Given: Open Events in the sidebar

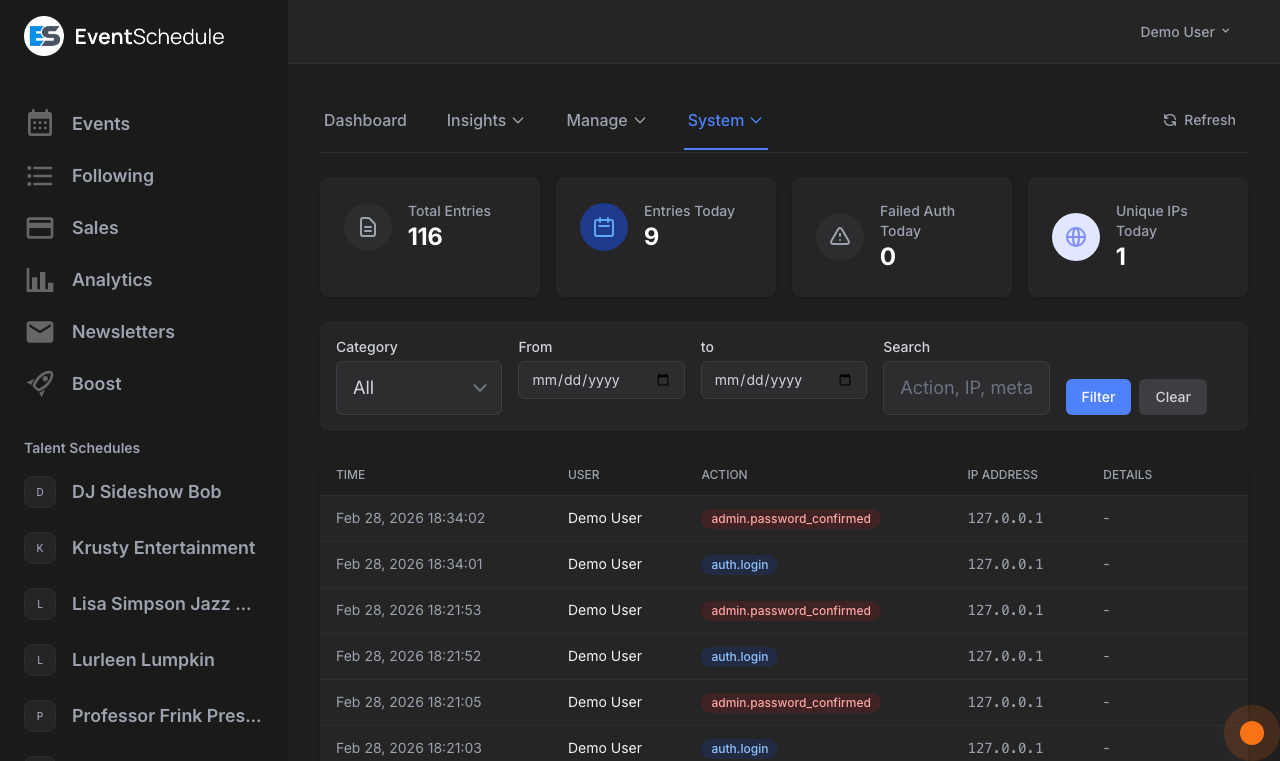Looking at the screenshot, I should coord(101,124).
